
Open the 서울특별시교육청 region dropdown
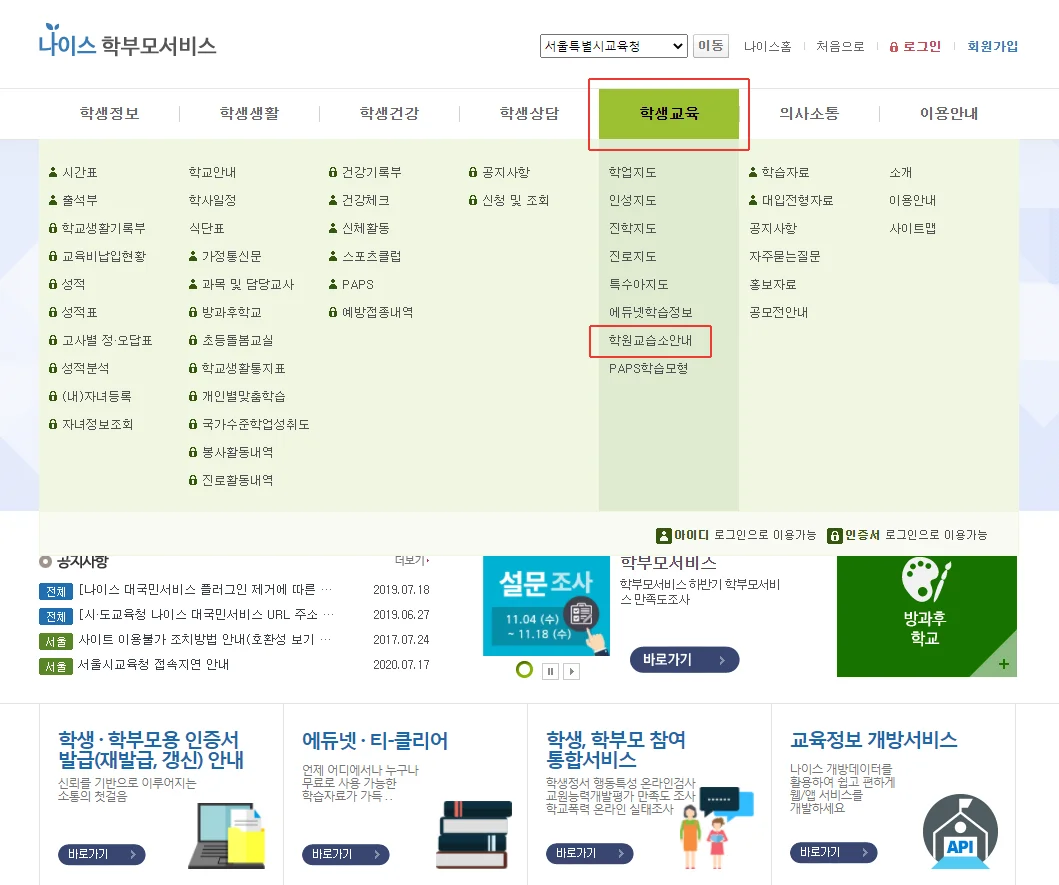coord(613,46)
